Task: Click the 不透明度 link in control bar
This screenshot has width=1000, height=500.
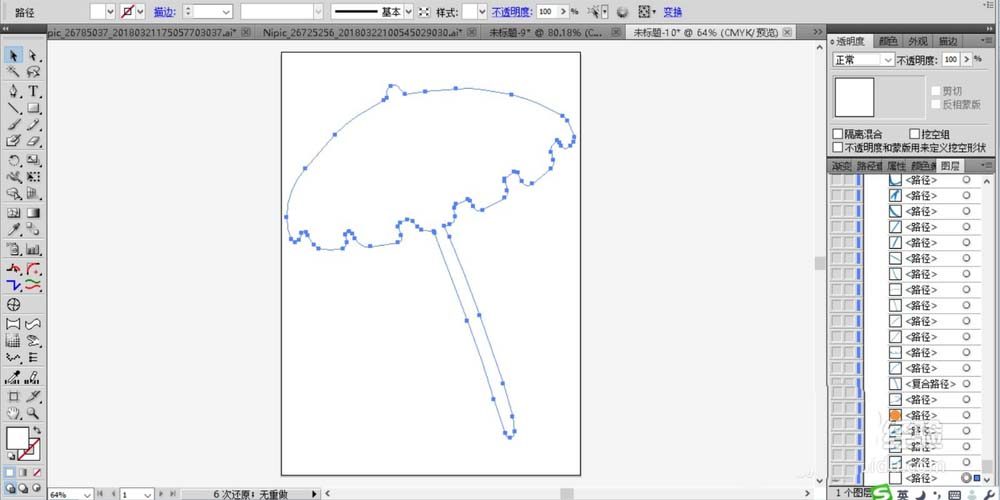Action: point(511,12)
